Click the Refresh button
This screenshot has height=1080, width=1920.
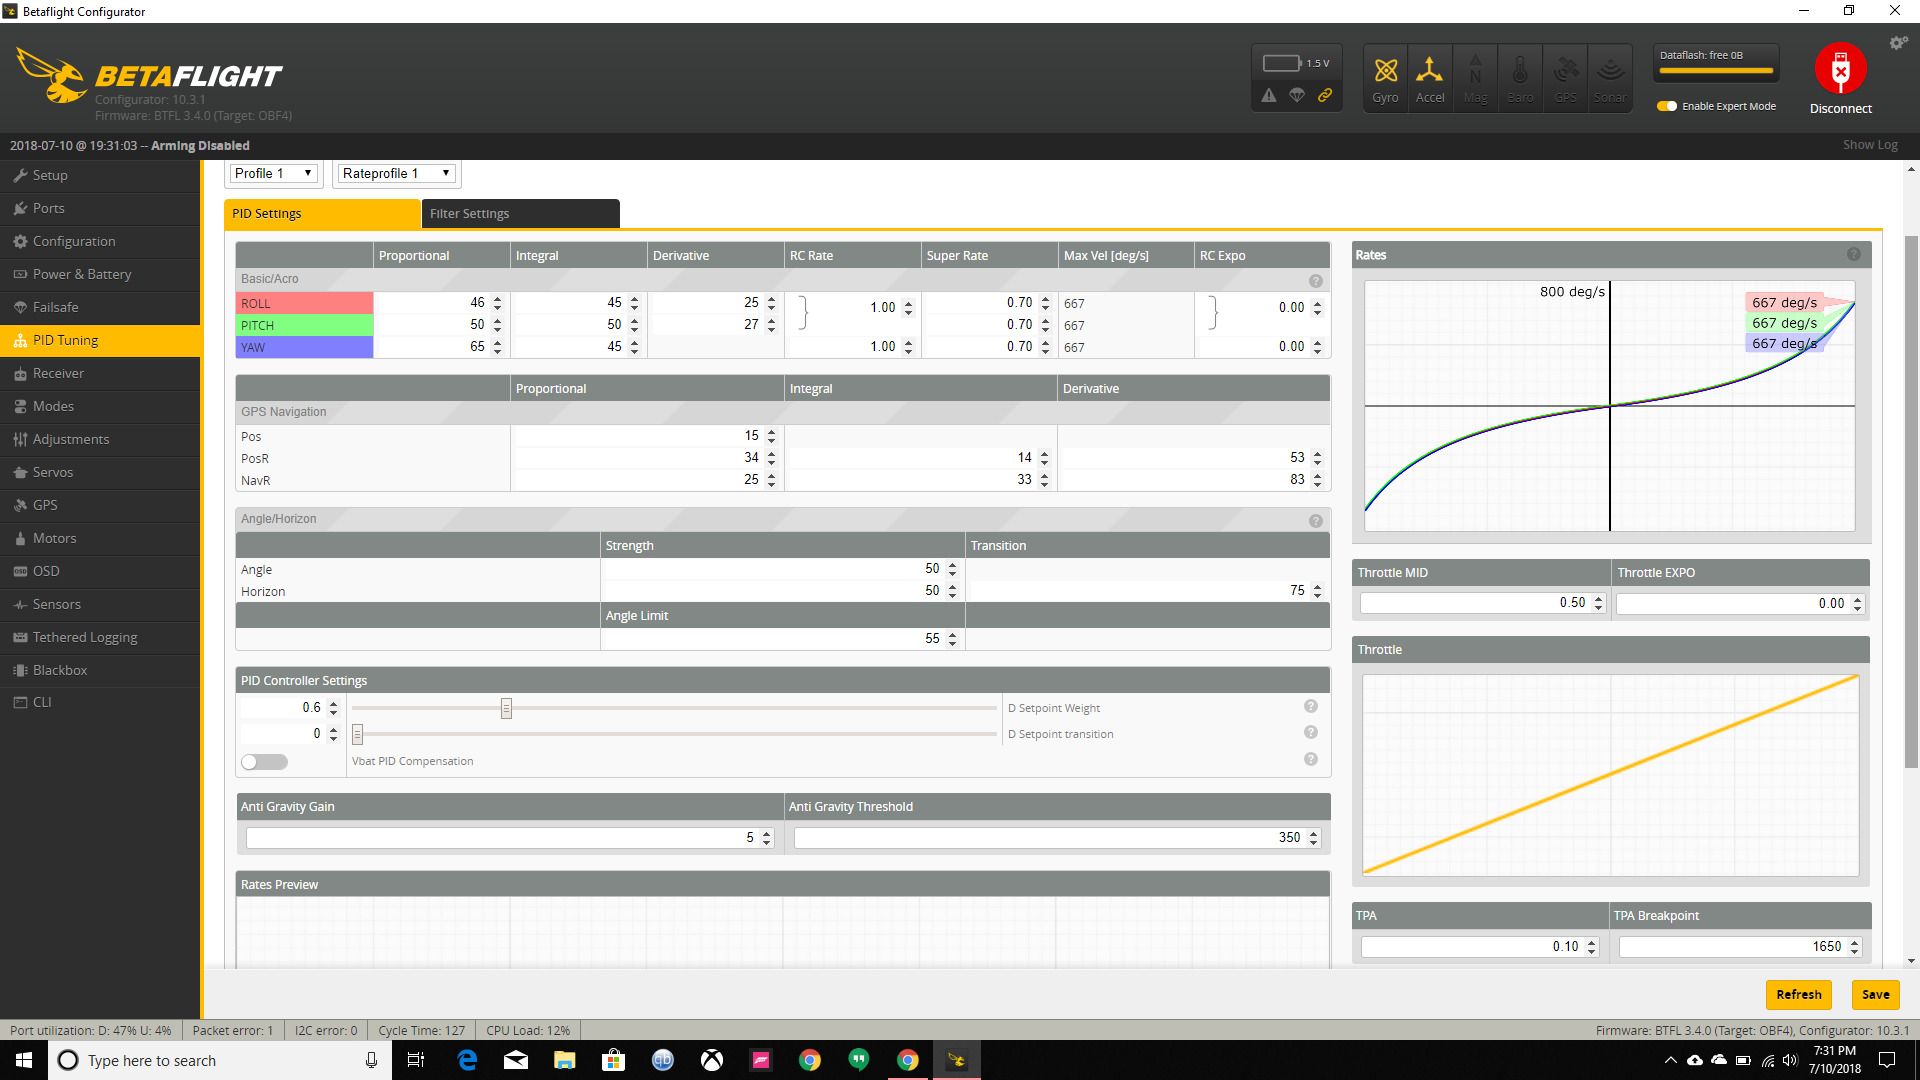1798,994
